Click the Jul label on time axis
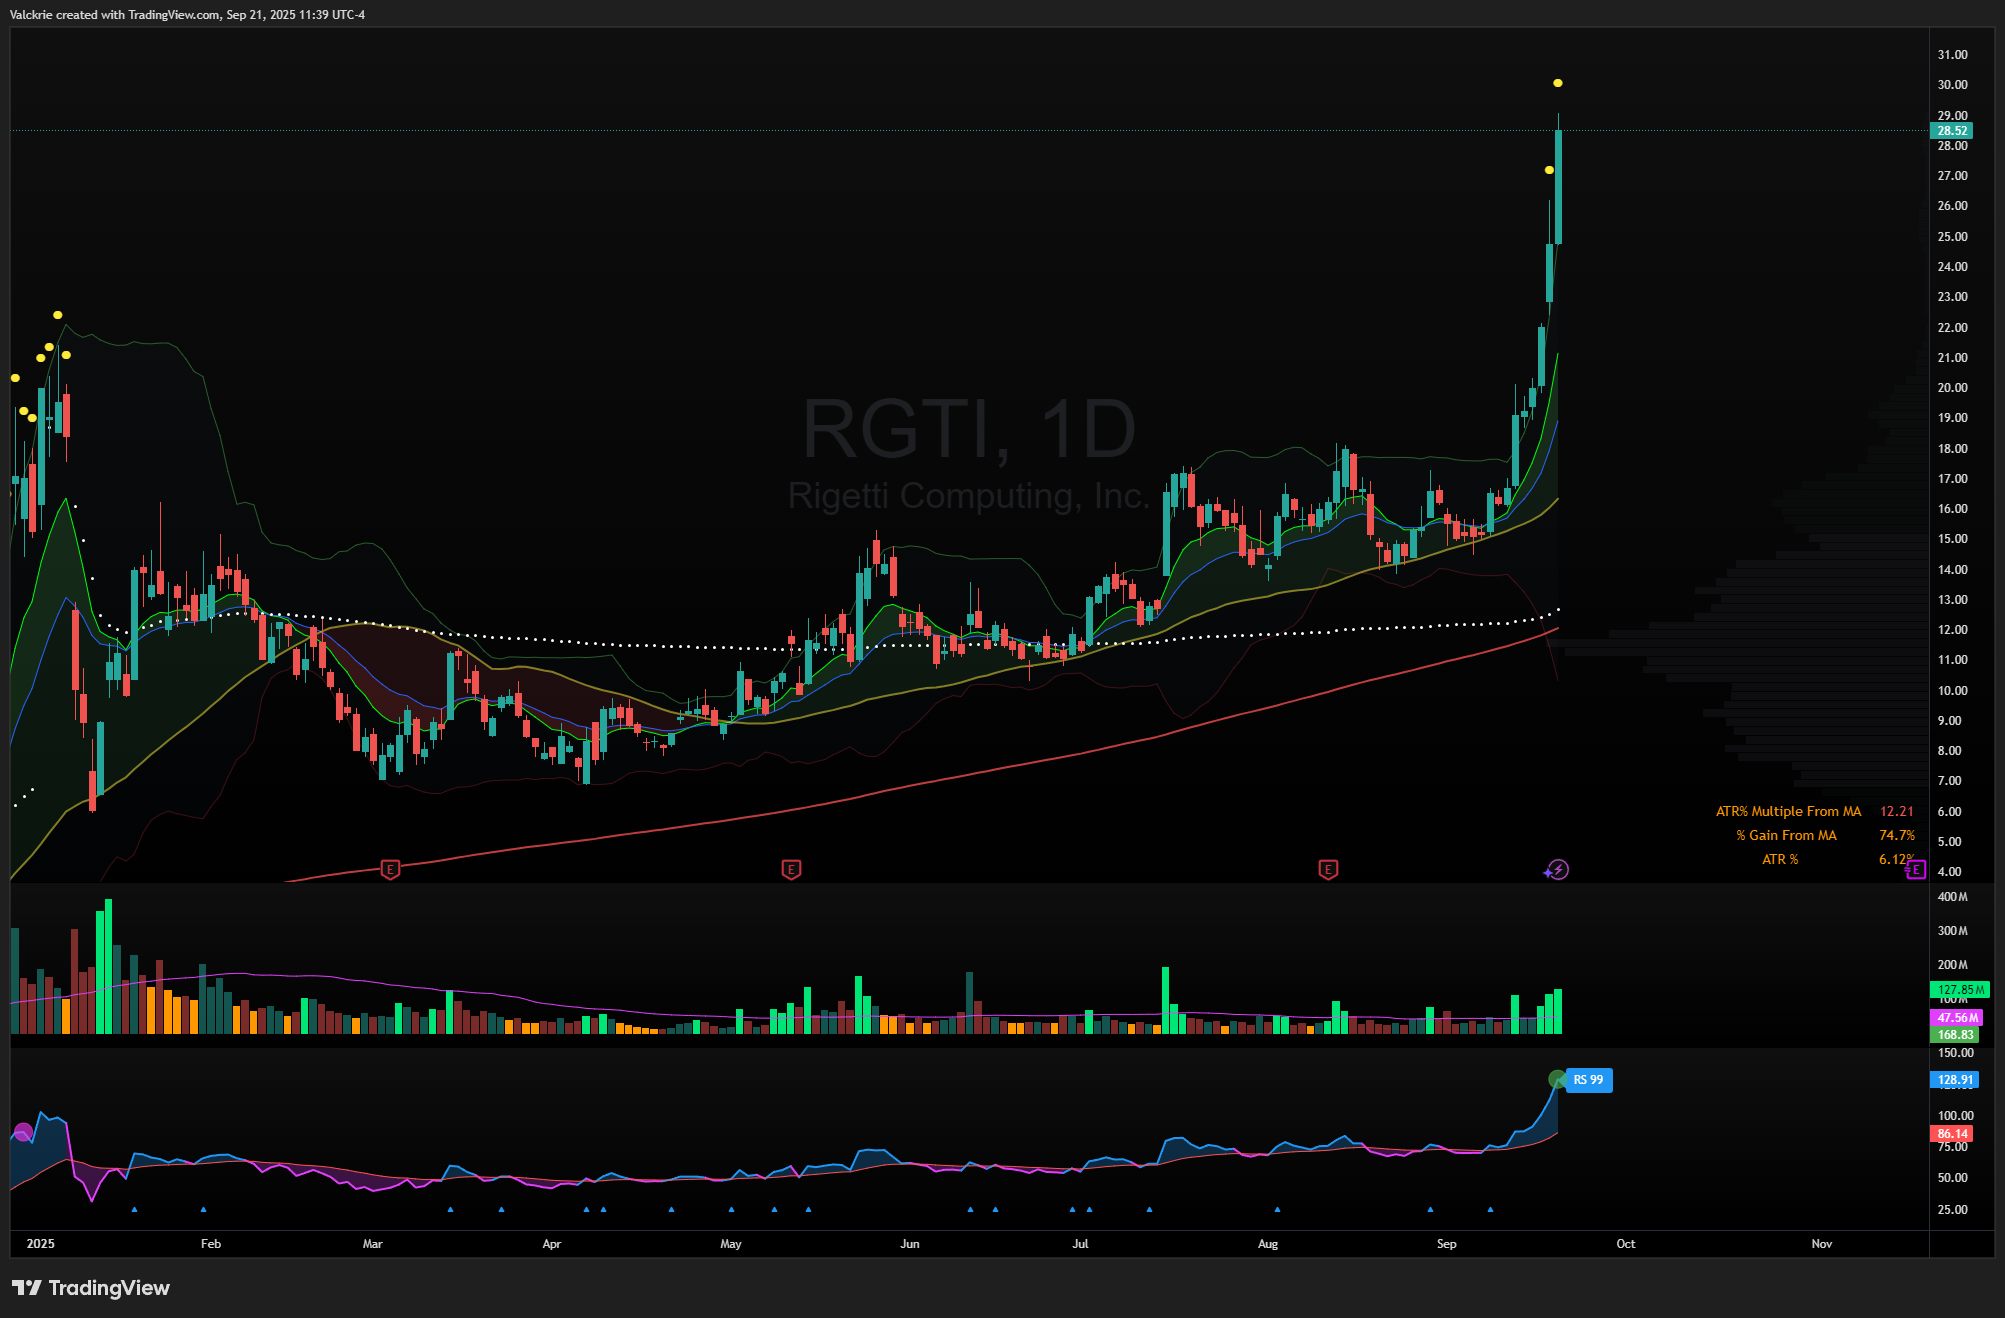 1080,1244
